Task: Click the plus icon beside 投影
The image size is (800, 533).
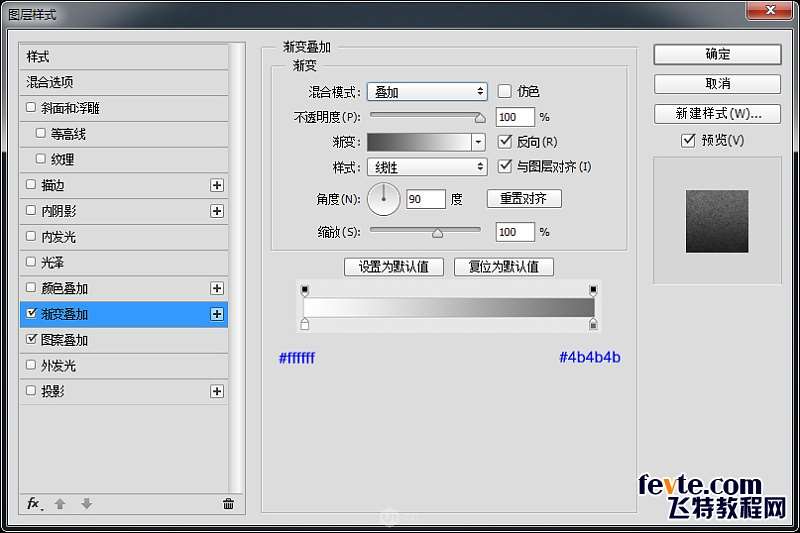Action: tap(216, 391)
